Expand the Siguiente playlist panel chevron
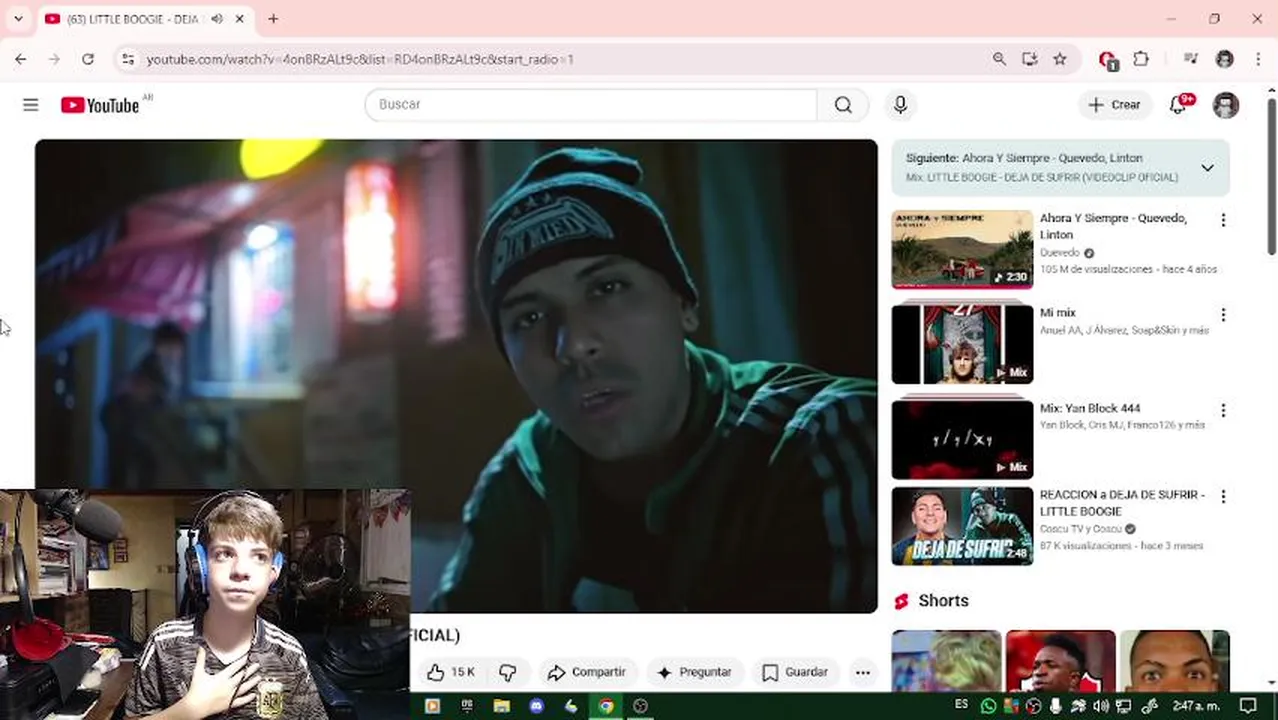The image size is (1278, 720). (1207, 168)
